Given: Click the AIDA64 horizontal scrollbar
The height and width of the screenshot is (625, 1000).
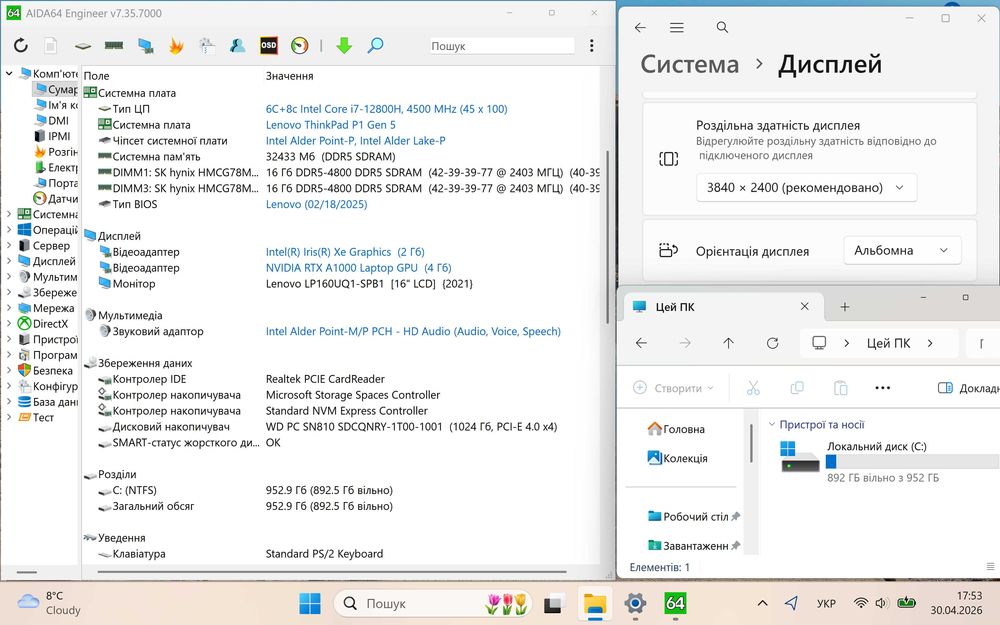Looking at the screenshot, I should (332, 572).
